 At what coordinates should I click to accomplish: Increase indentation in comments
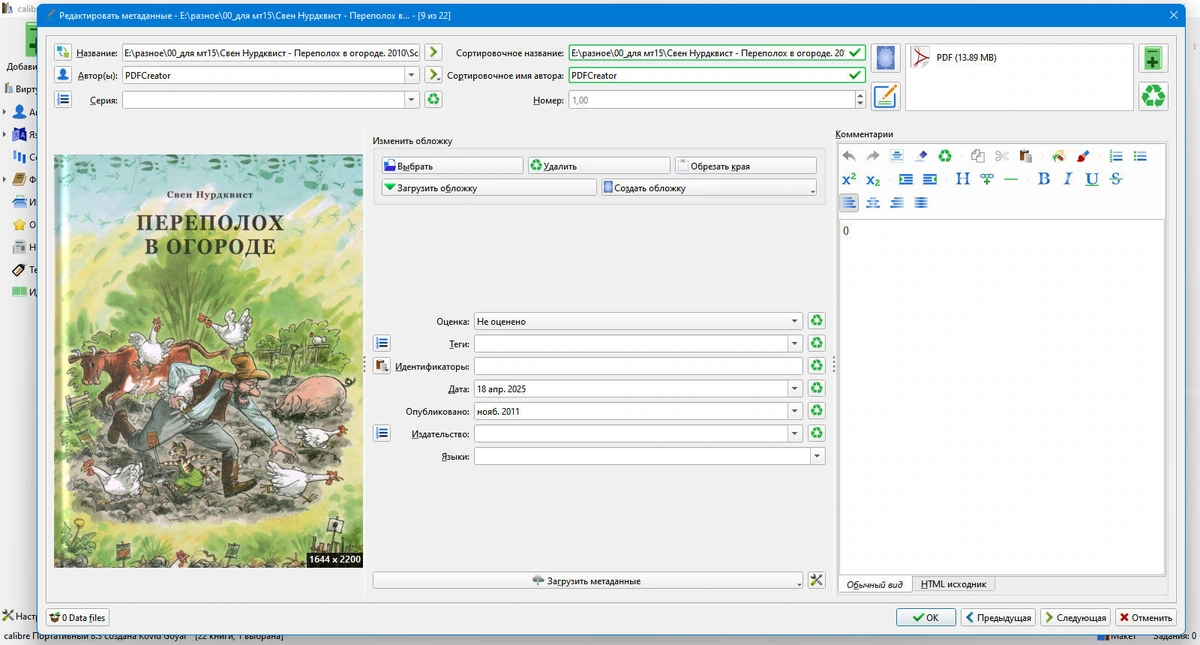click(906, 179)
